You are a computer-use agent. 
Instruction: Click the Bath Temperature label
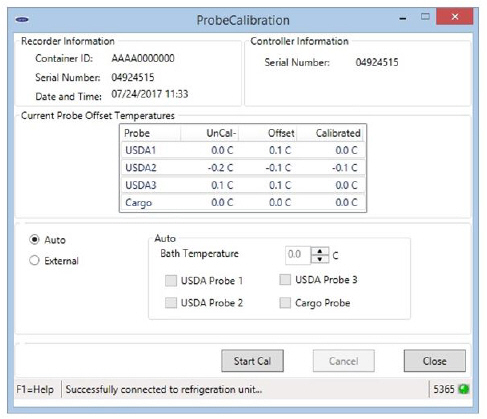click(x=199, y=254)
